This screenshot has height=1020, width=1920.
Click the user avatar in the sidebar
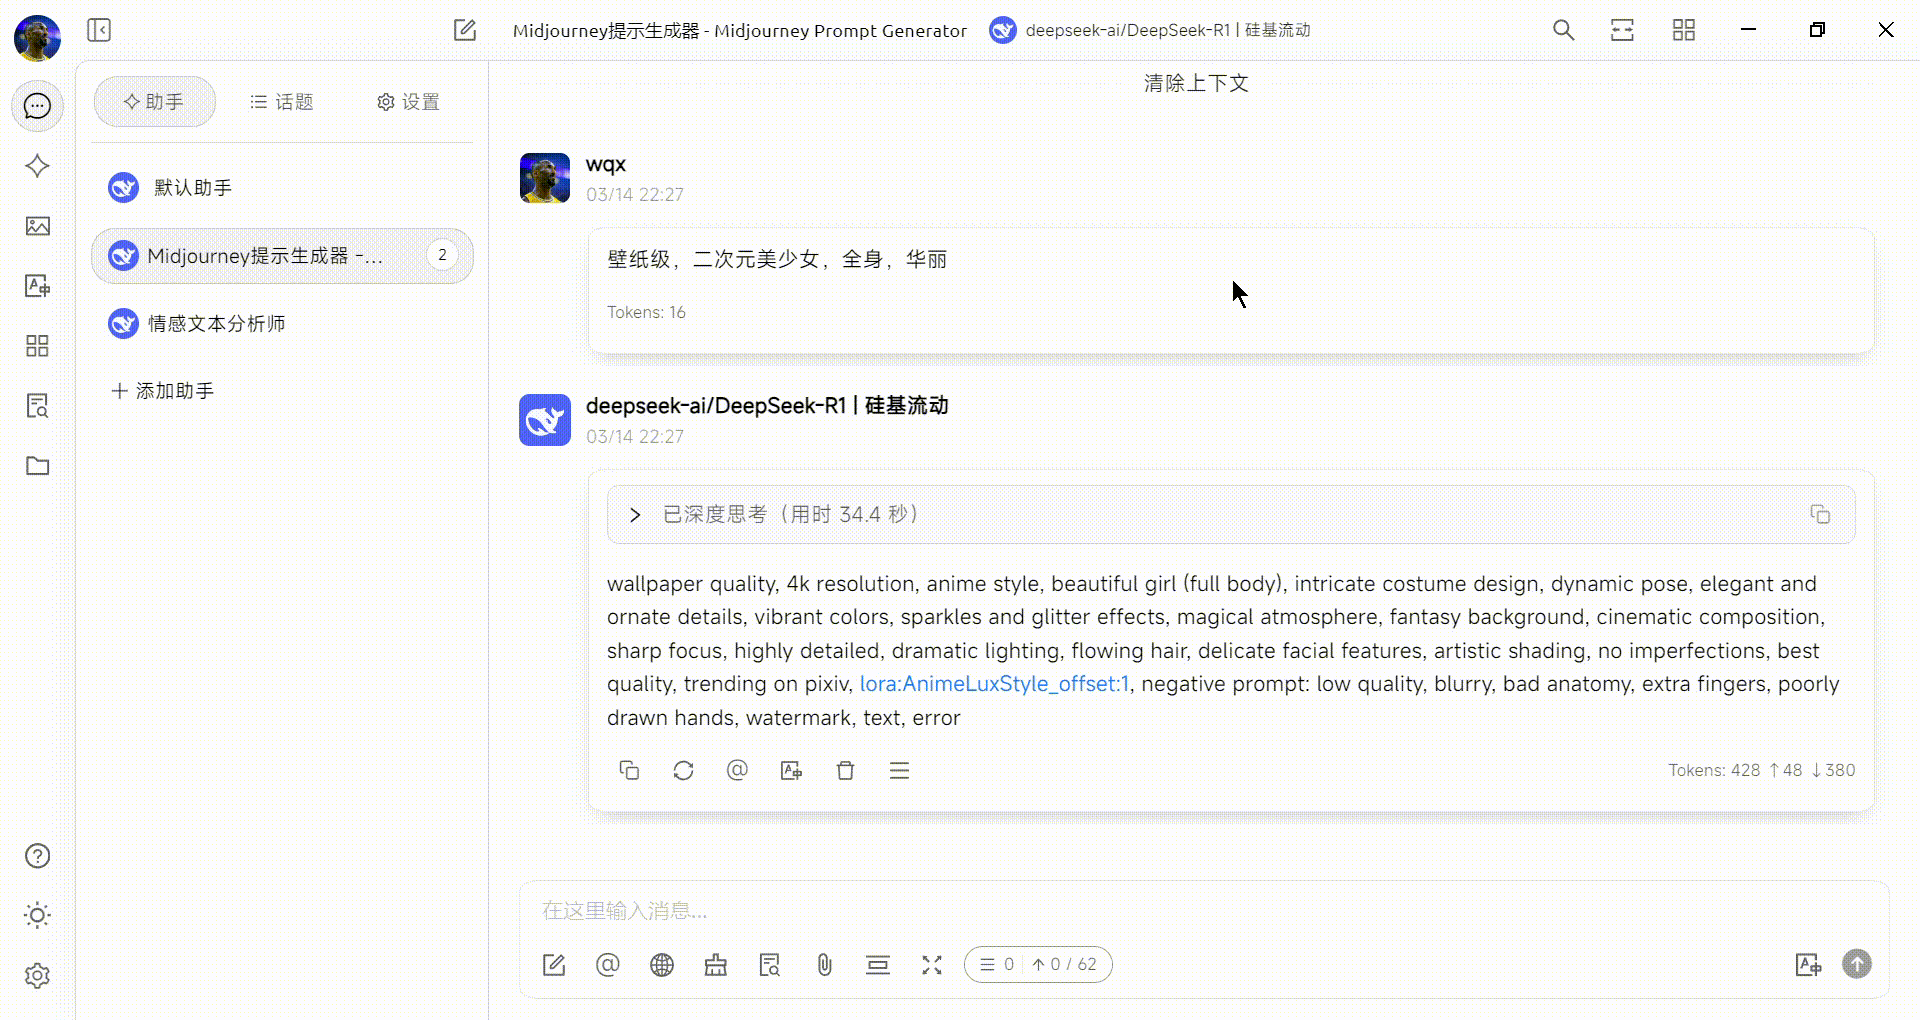(x=37, y=38)
